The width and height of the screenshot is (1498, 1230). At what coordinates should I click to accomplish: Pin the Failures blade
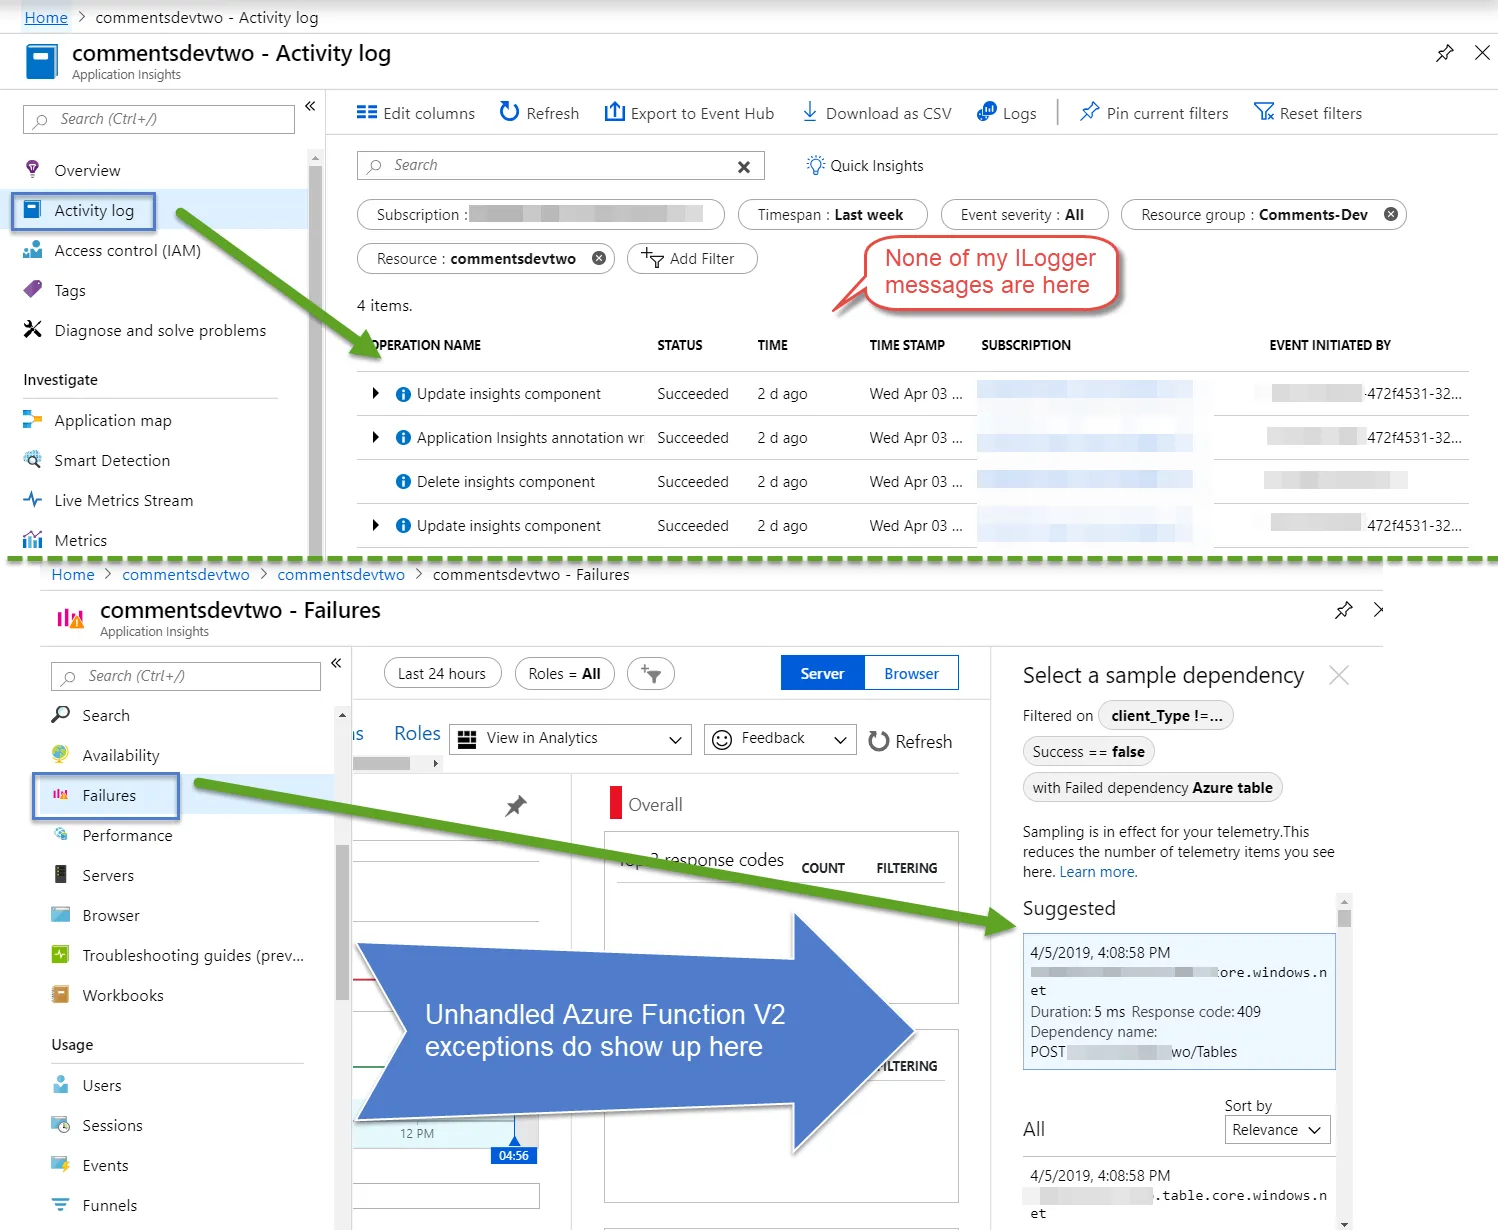[1343, 610]
